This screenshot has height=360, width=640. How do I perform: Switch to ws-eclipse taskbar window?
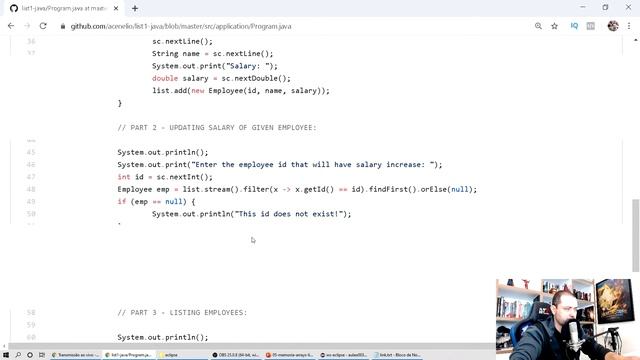tap(343, 355)
